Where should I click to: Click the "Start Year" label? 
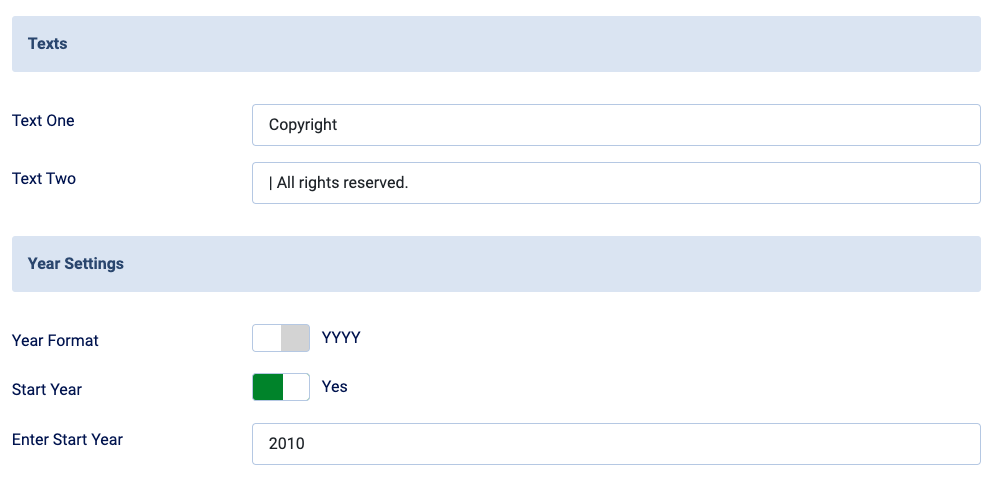point(47,390)
